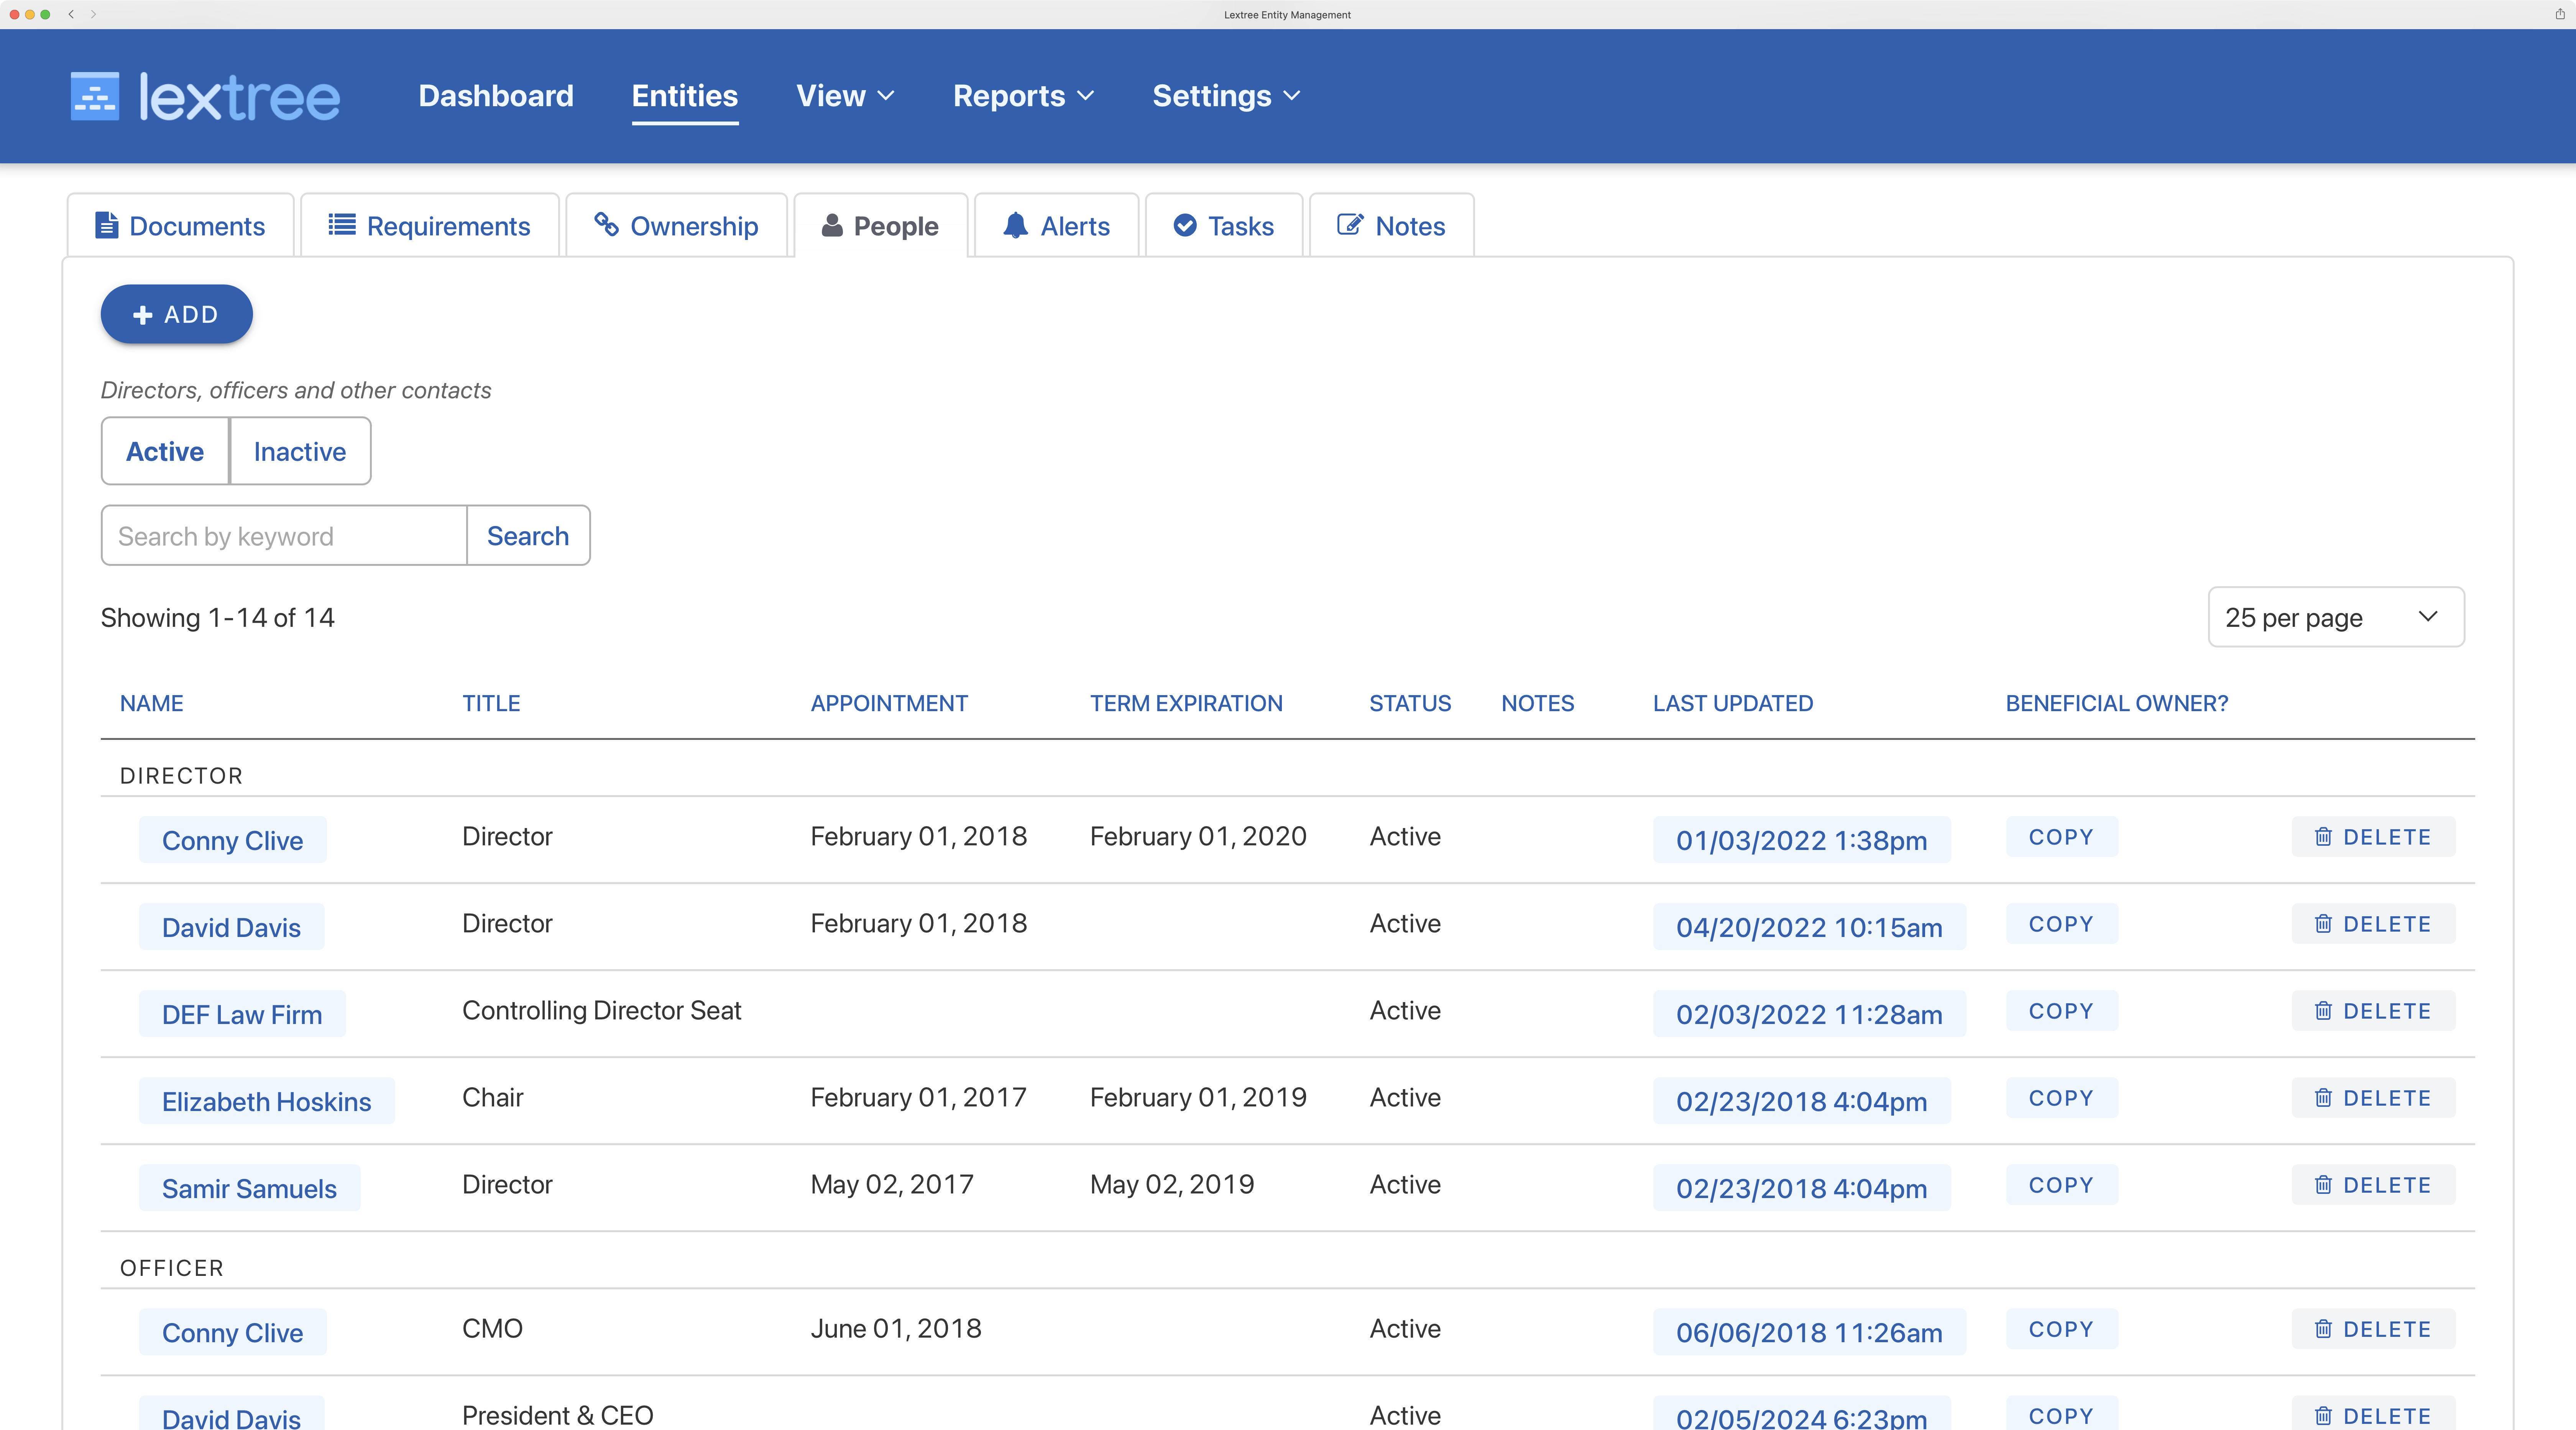Image resolution: width=2576 pixels, height=1430 pixels.
Task: Click the browser forward arrow
Action: [x=93, y=14]
